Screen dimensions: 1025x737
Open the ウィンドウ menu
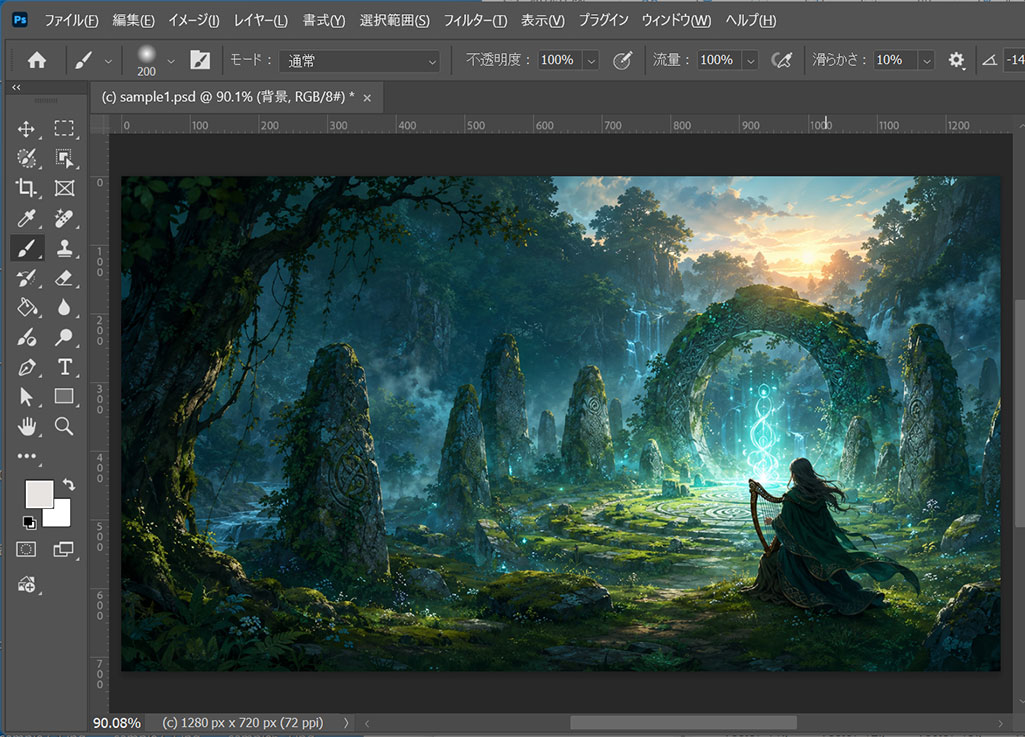click(676, 20)
